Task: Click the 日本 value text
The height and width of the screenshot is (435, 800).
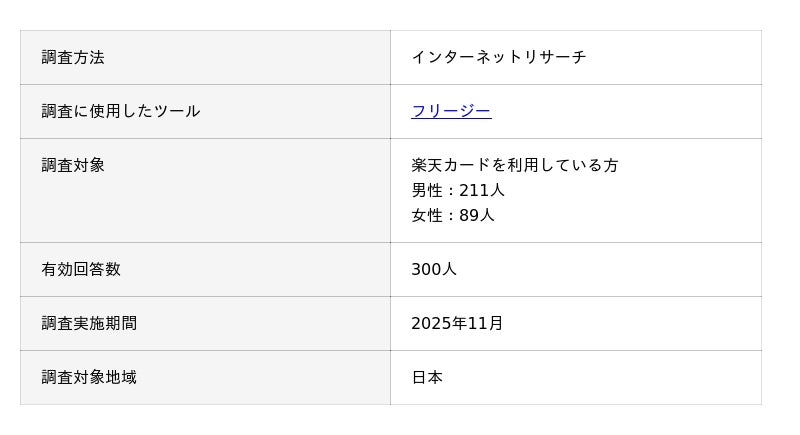Action: [427, 377]
